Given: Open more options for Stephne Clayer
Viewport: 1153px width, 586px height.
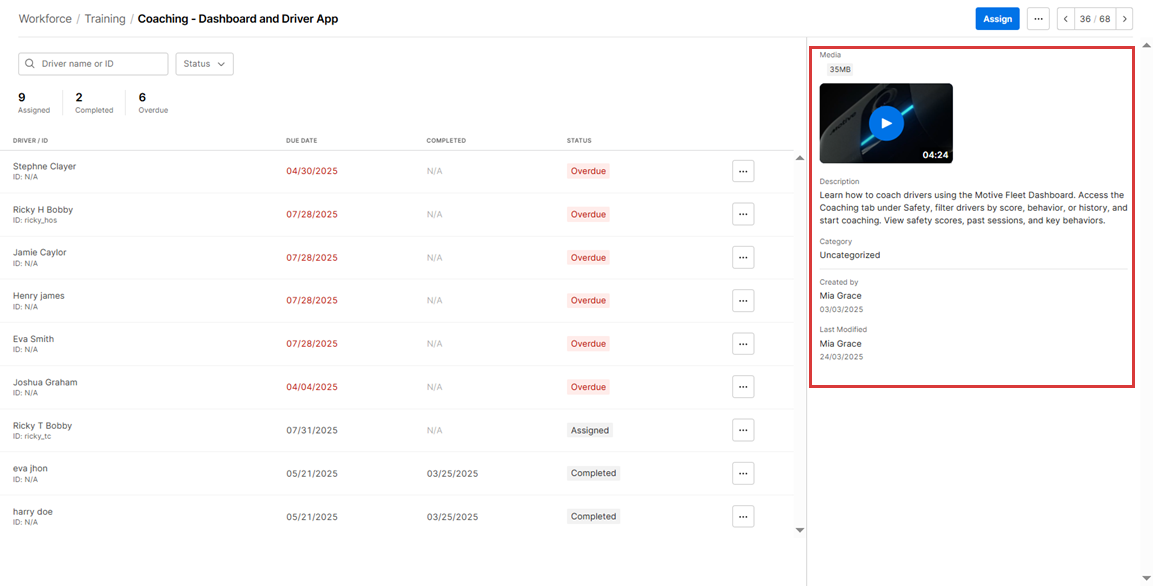Looking at the screenshot, I should pyautogui.click(x=742, y=171).
